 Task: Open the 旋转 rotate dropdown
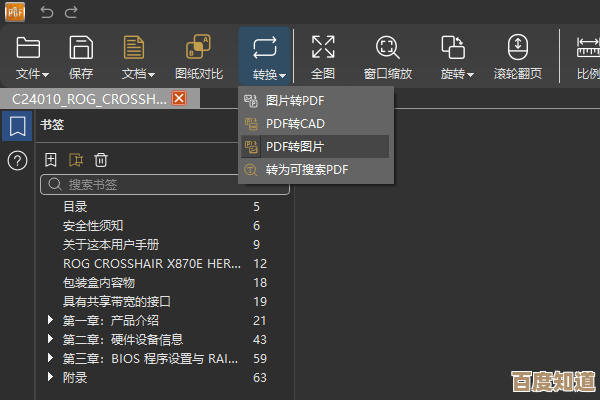pos(457,58)
